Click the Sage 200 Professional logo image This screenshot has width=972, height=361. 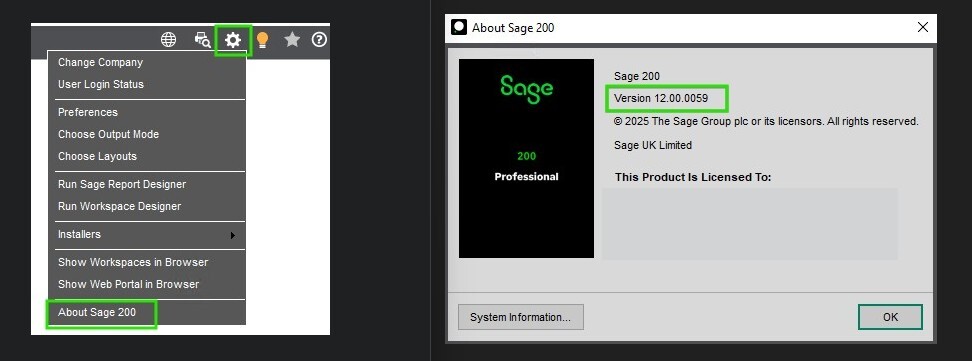526,158
